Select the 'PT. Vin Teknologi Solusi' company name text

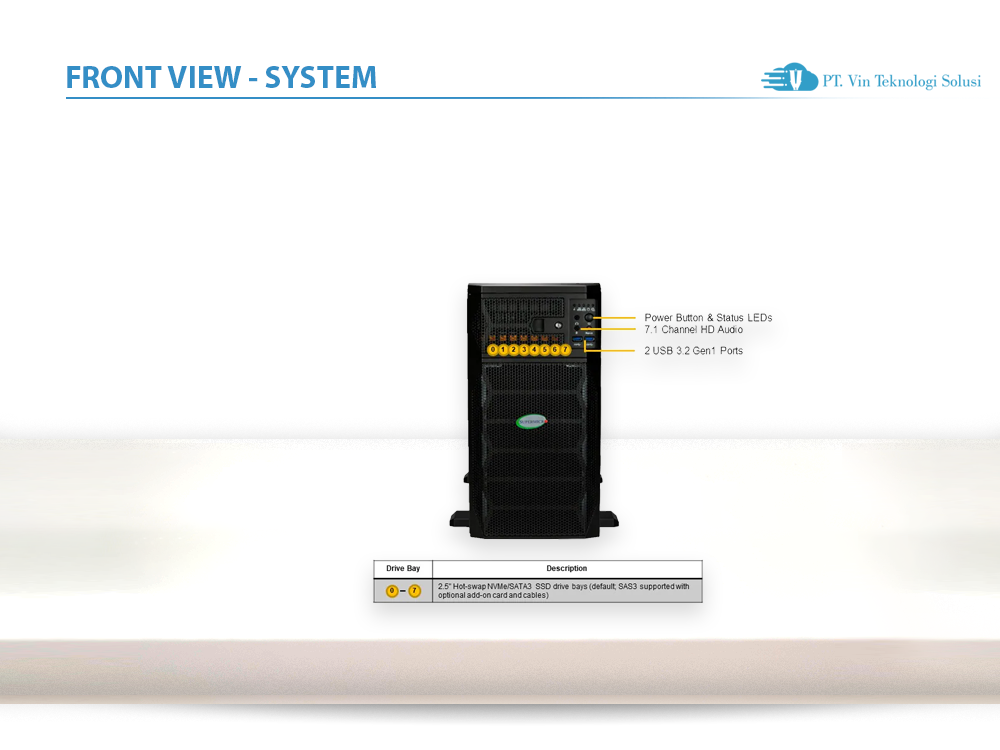[x=902, y=81]
